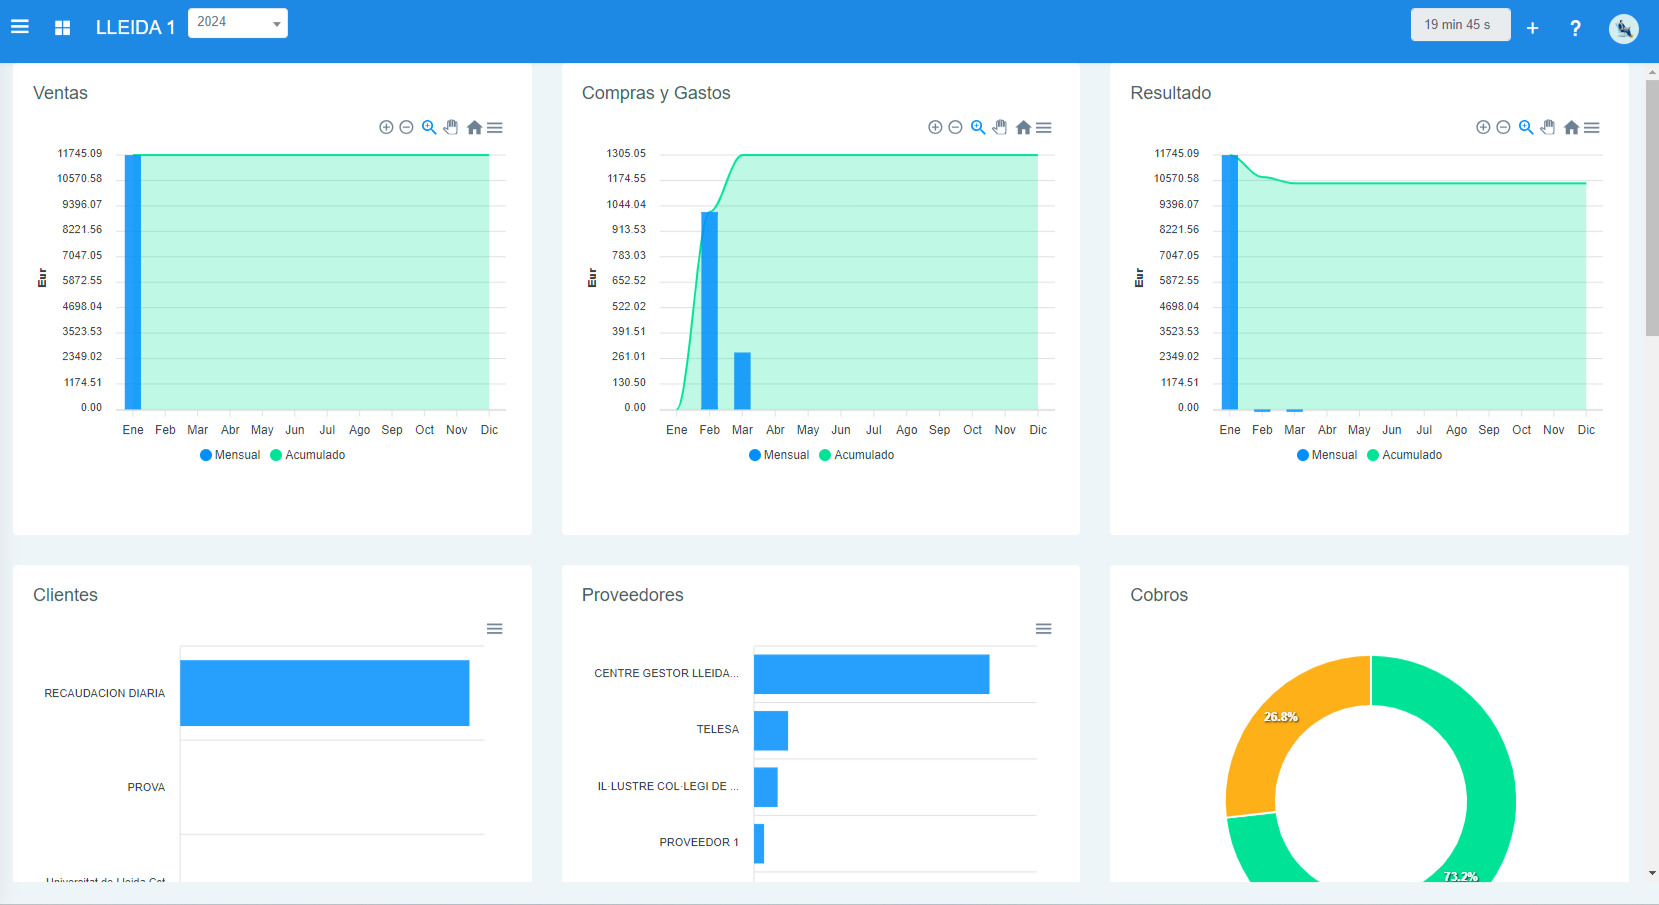This screenshot has height=905, width=1659.
Task: Open the hamburger navigation menu
Action: click(20, 27)
